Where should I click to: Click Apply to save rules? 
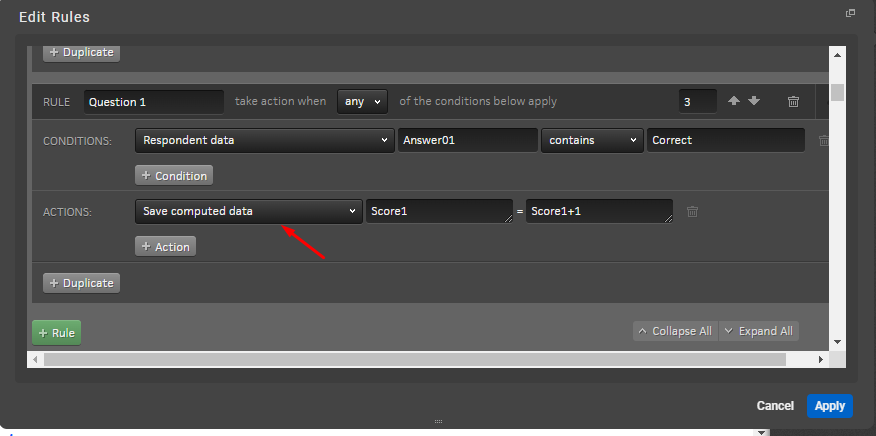click(x=829, y=405)
